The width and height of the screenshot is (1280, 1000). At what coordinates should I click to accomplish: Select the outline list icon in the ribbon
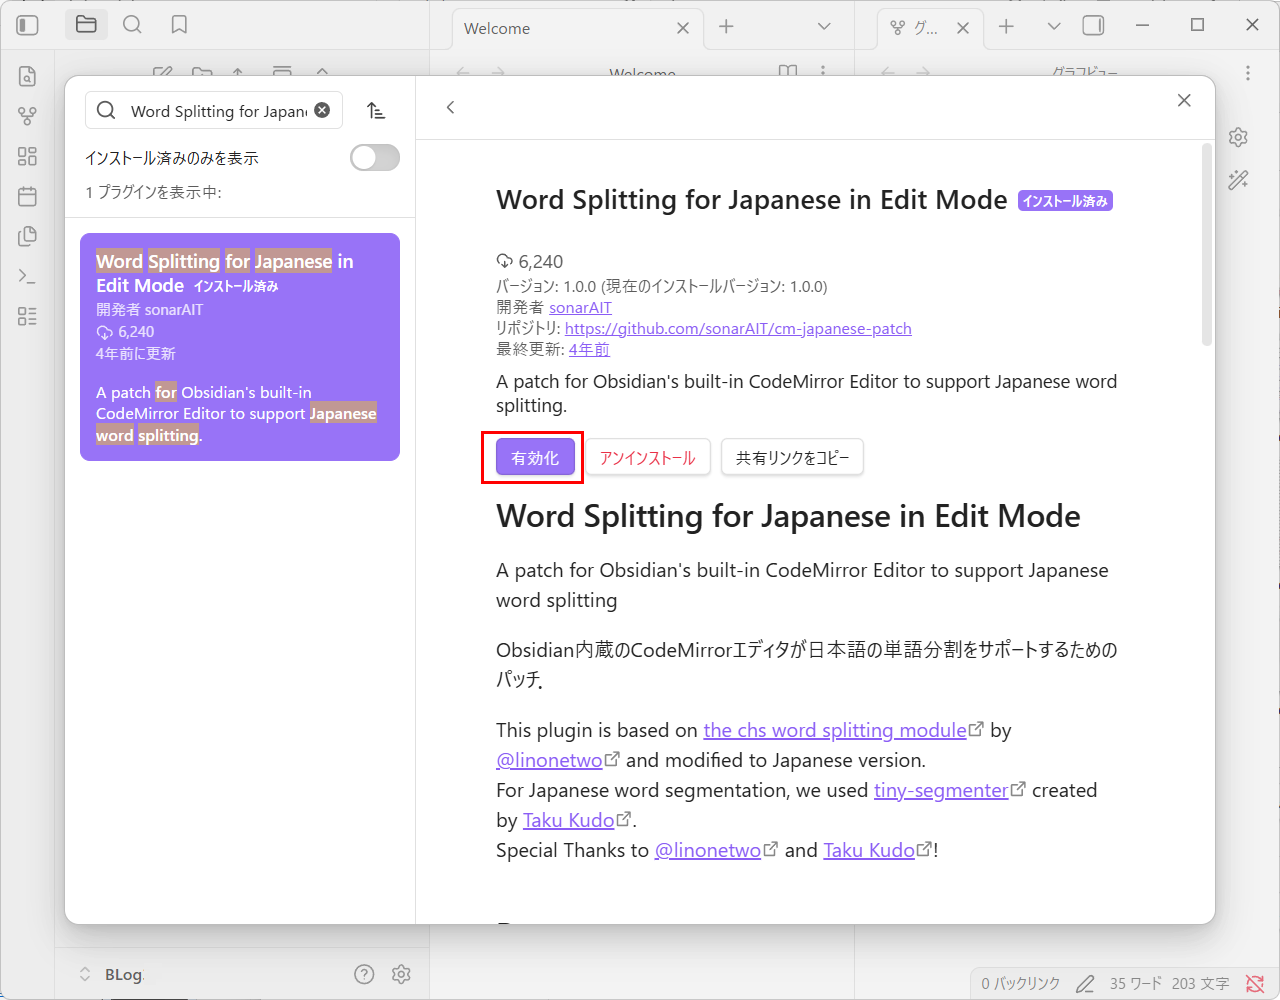point(28,316)
